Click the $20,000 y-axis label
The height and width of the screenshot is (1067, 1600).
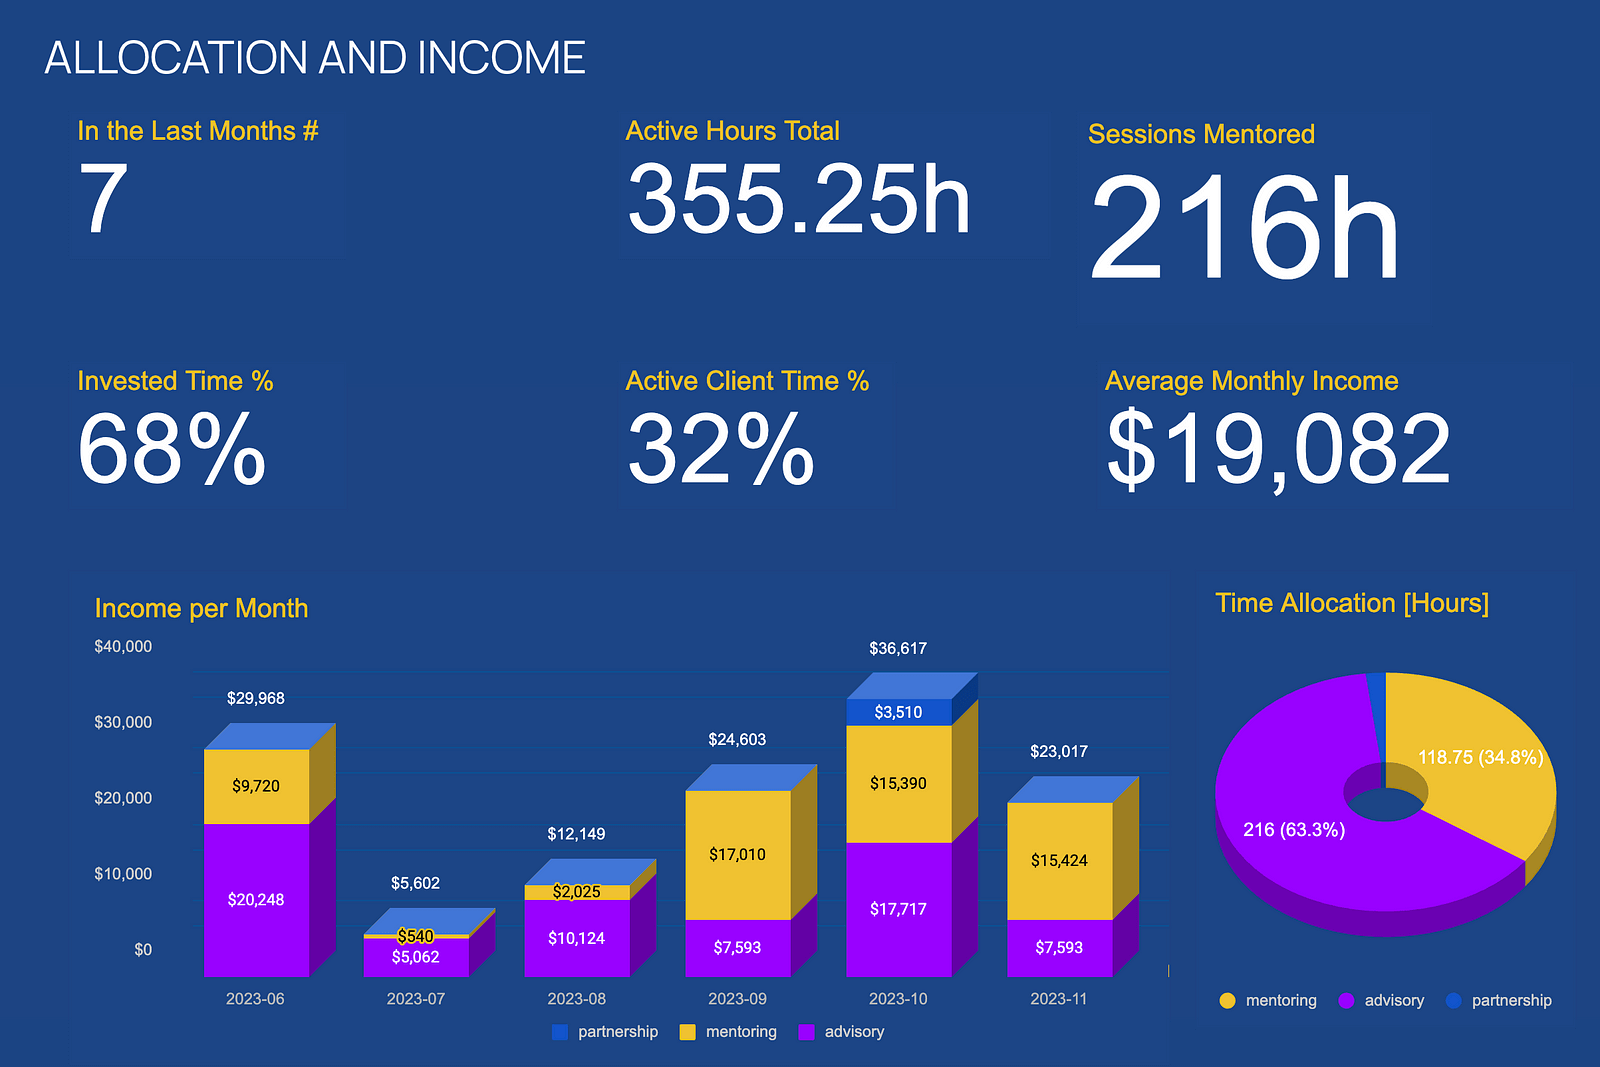coord(123,798)
